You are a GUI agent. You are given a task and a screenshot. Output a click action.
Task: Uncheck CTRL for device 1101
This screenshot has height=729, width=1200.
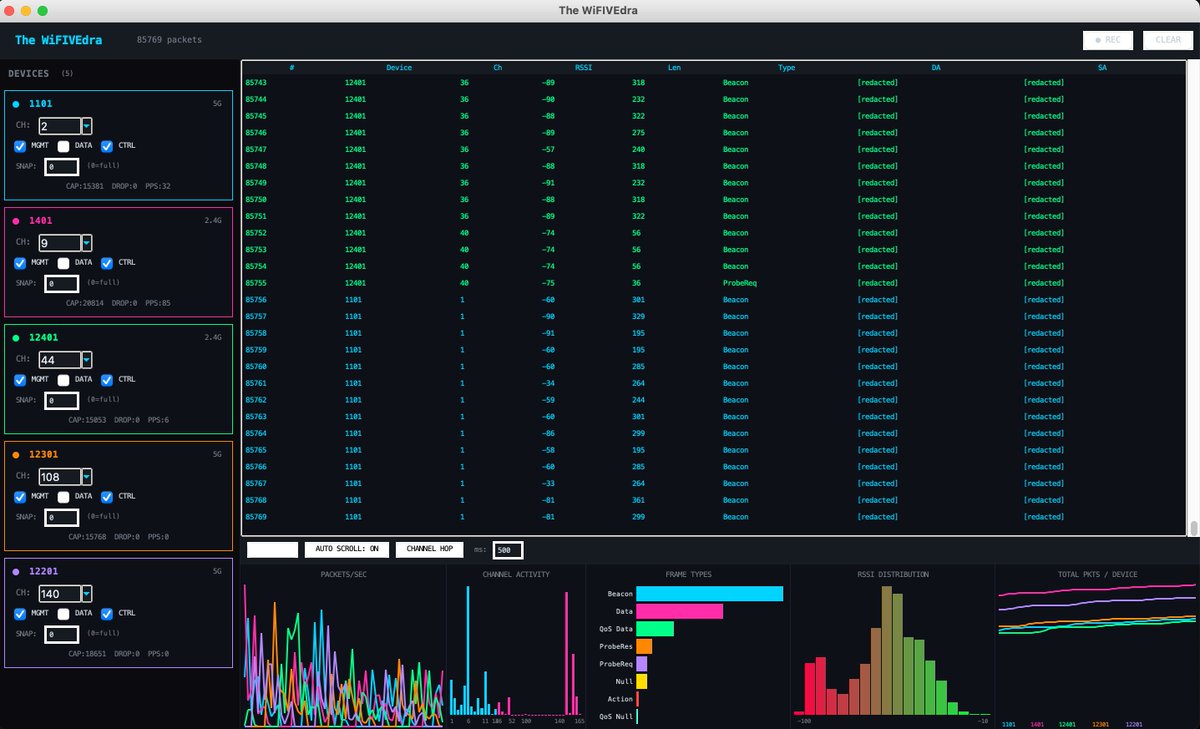click(x=107, y=146)
